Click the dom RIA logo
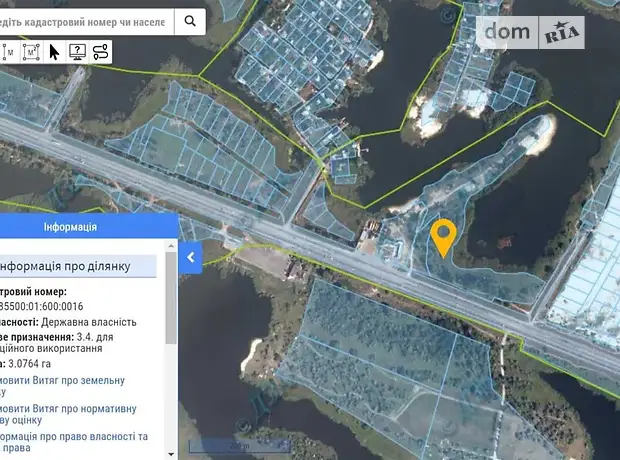Screen dimensions: 620x460 click(x=530, y=32)
